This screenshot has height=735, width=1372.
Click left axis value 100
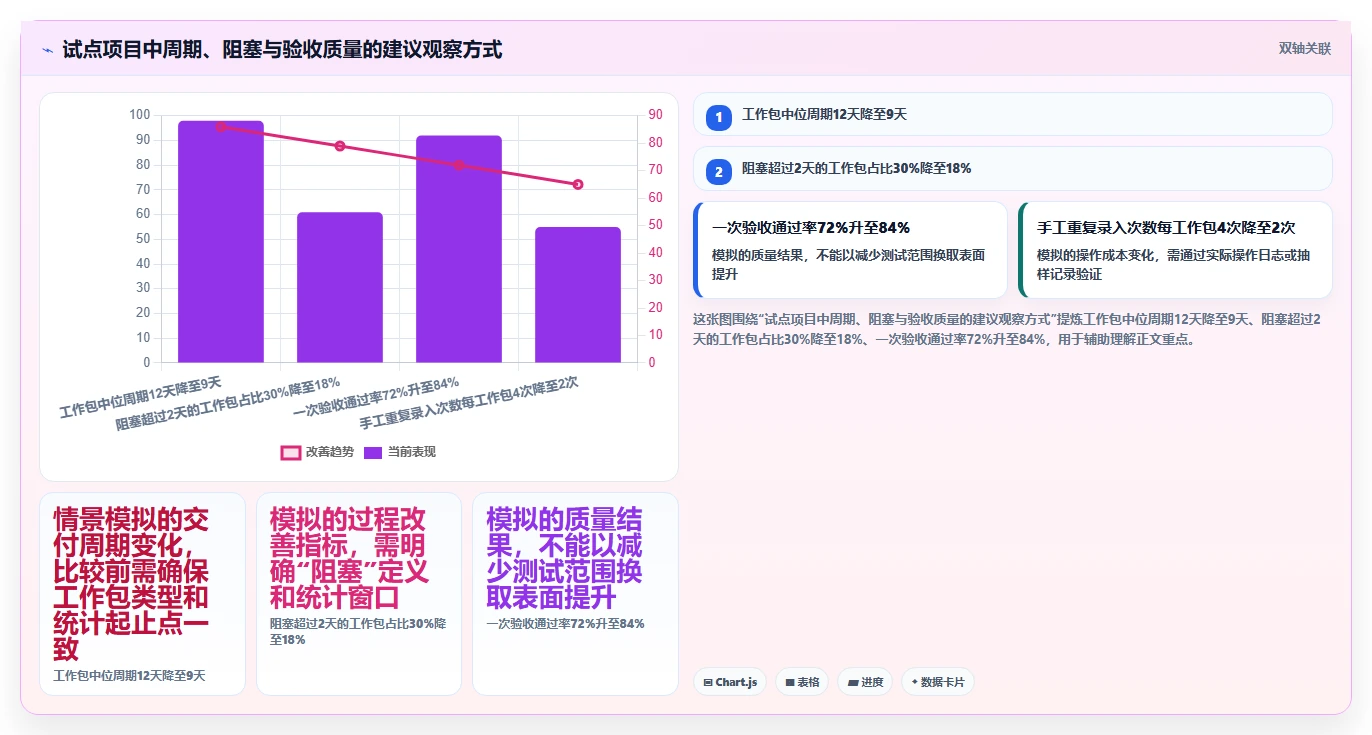(x=140, y=115)
